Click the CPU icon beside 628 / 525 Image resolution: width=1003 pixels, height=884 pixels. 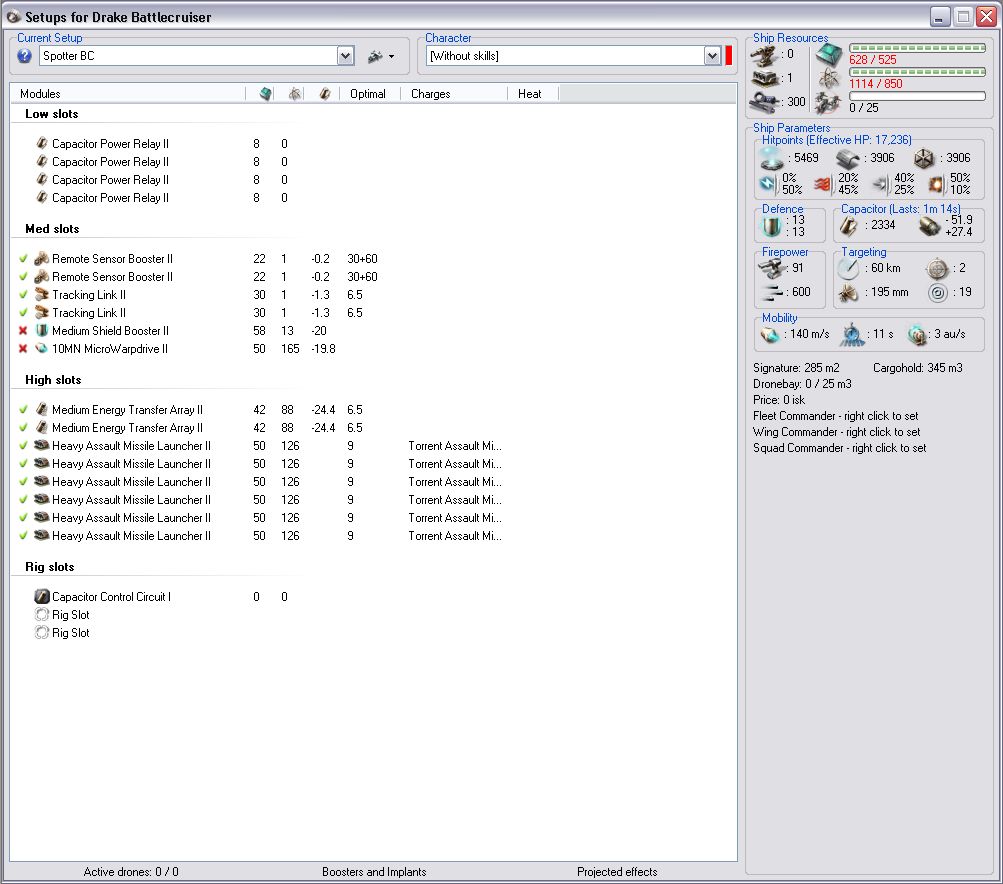pos(829,55)
